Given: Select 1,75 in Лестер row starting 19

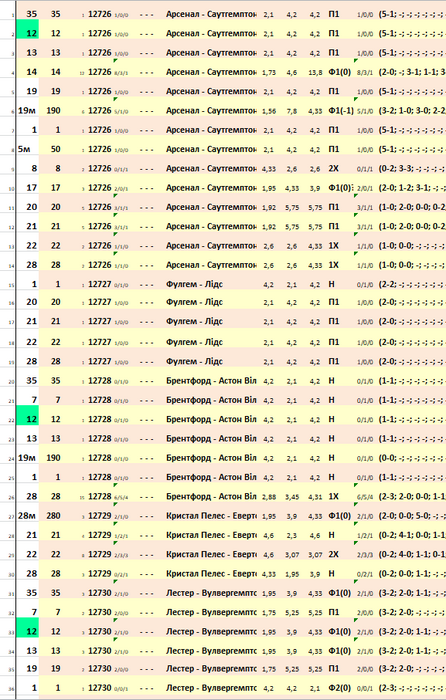Looking at the screenshot, I should 269,670.
